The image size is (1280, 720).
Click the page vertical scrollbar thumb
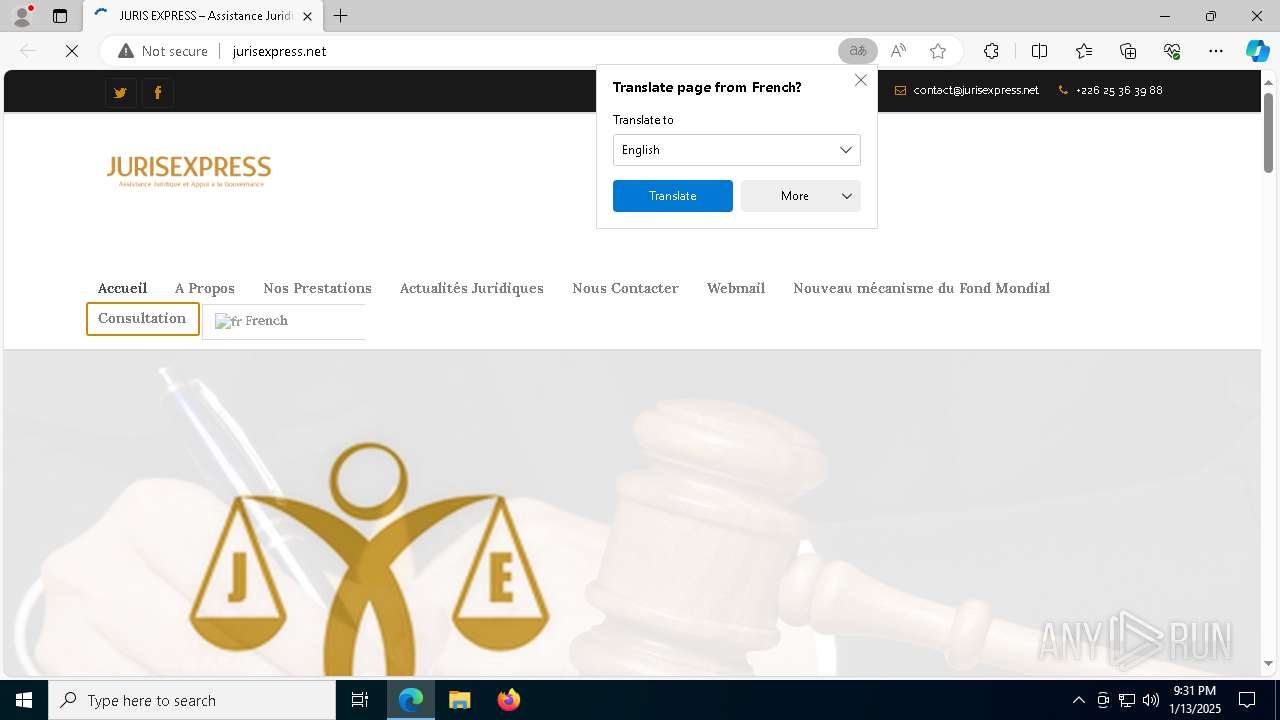(1269, 132)
